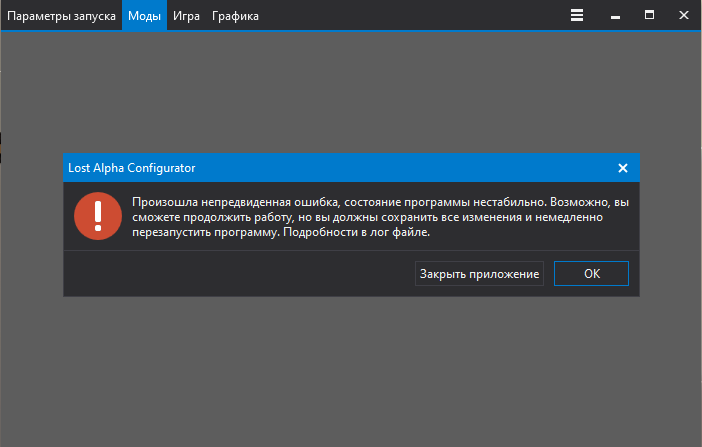The width and height of the screenshot is (702, 447).
Task: Open the hamburger menu icon
Action: coord(577,15)
